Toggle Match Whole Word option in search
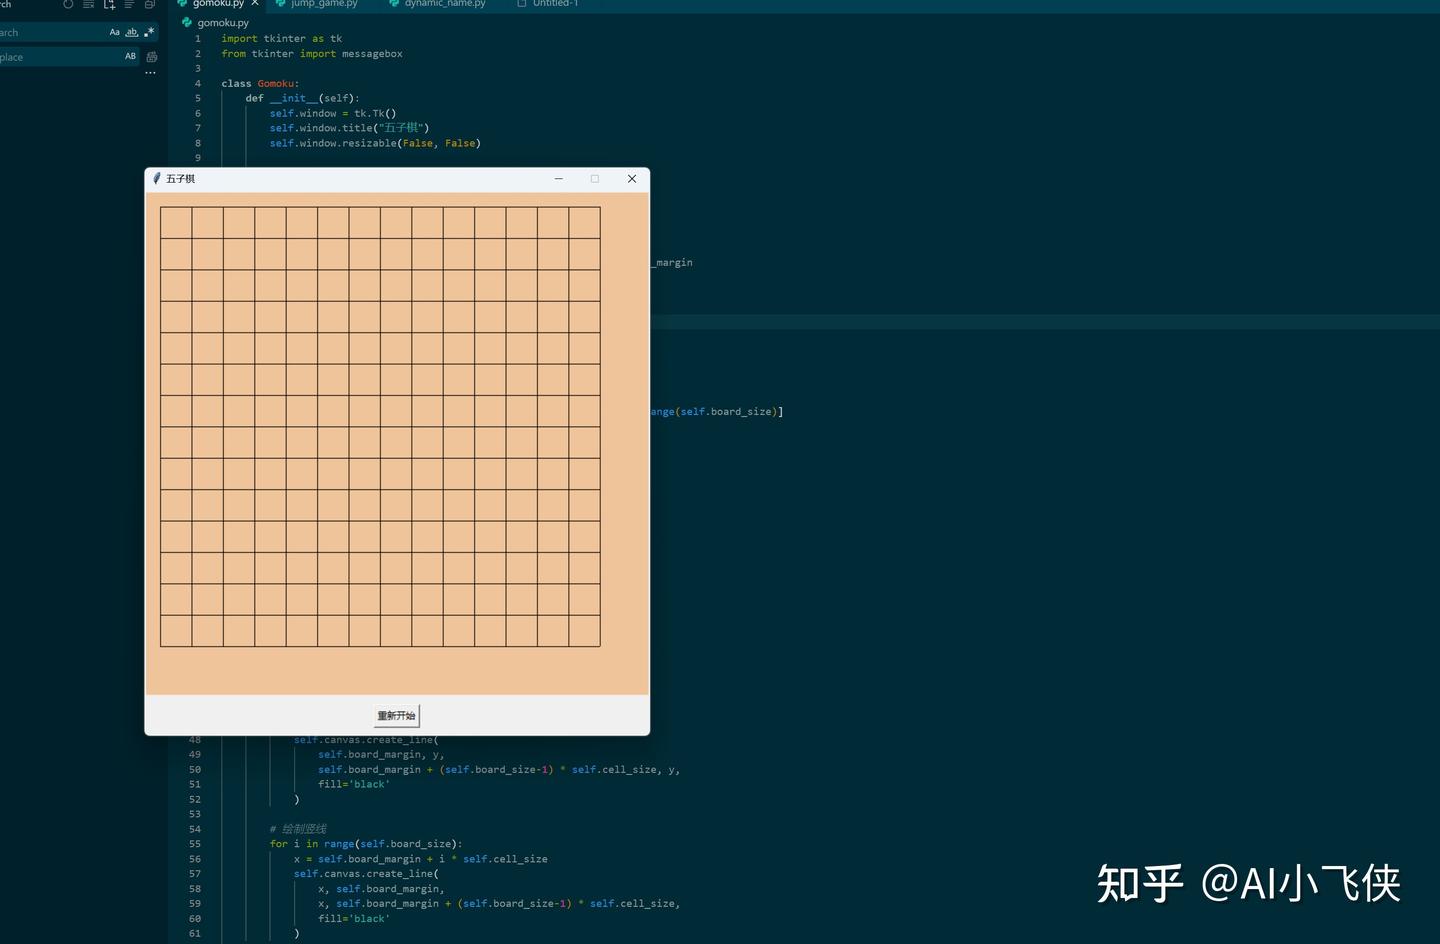1440x944 pixels. 131,32
